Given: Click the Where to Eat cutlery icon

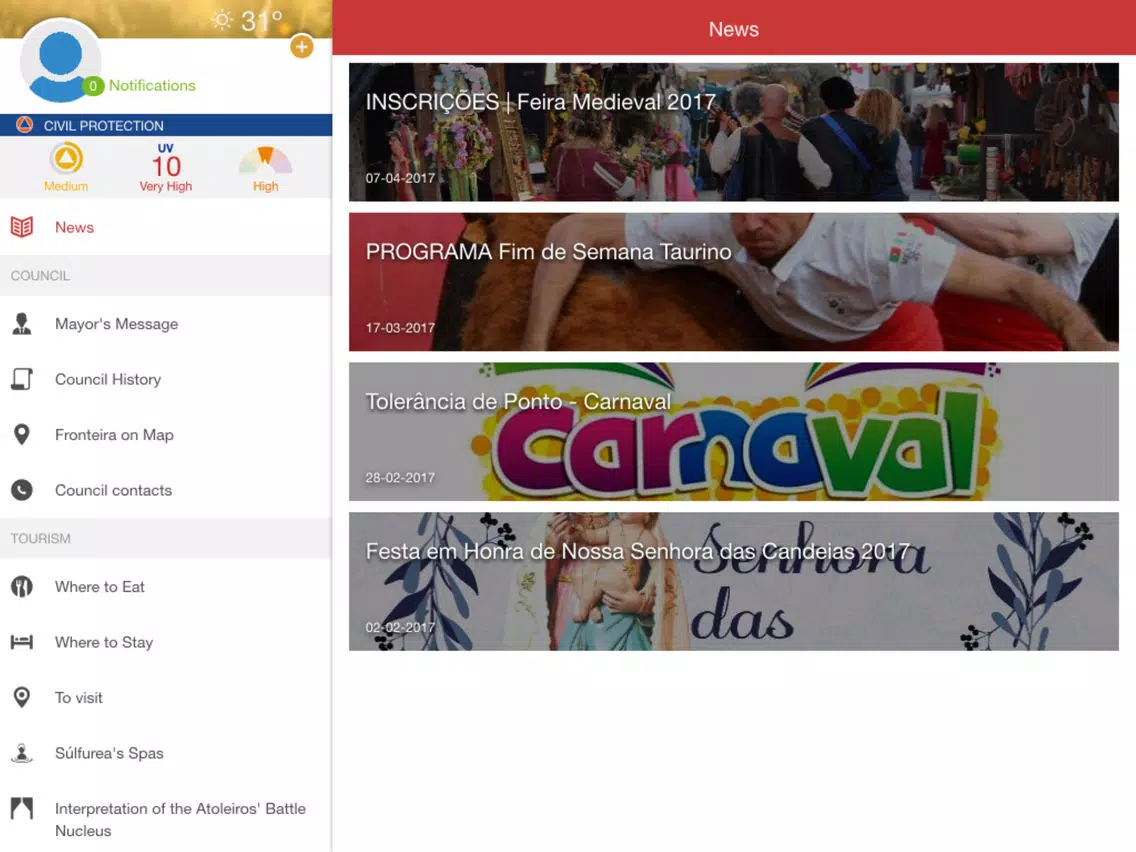Looking at the screenshot, I should point(22,587).
